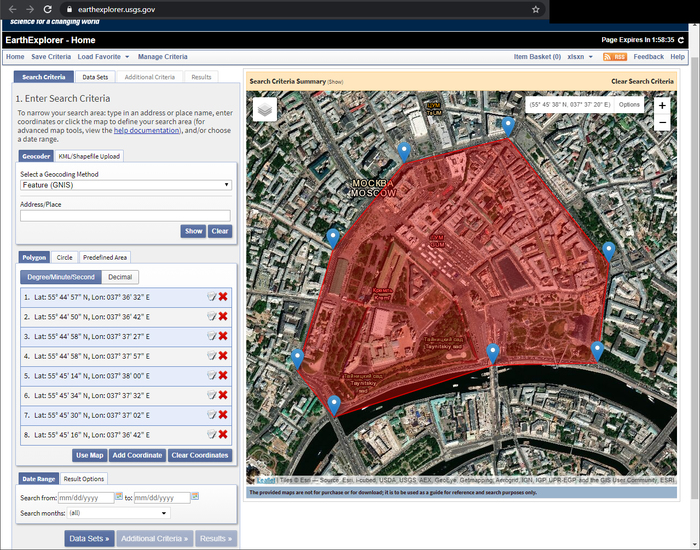Zoom in on the map

tap(662, 105)
